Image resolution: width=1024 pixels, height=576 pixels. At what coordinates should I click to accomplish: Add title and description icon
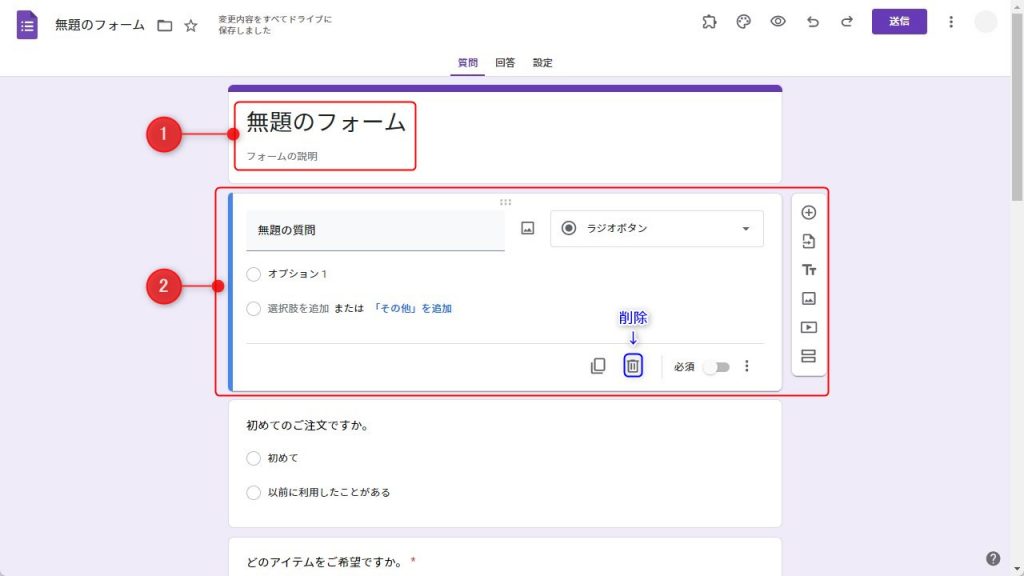coord(808,270)
